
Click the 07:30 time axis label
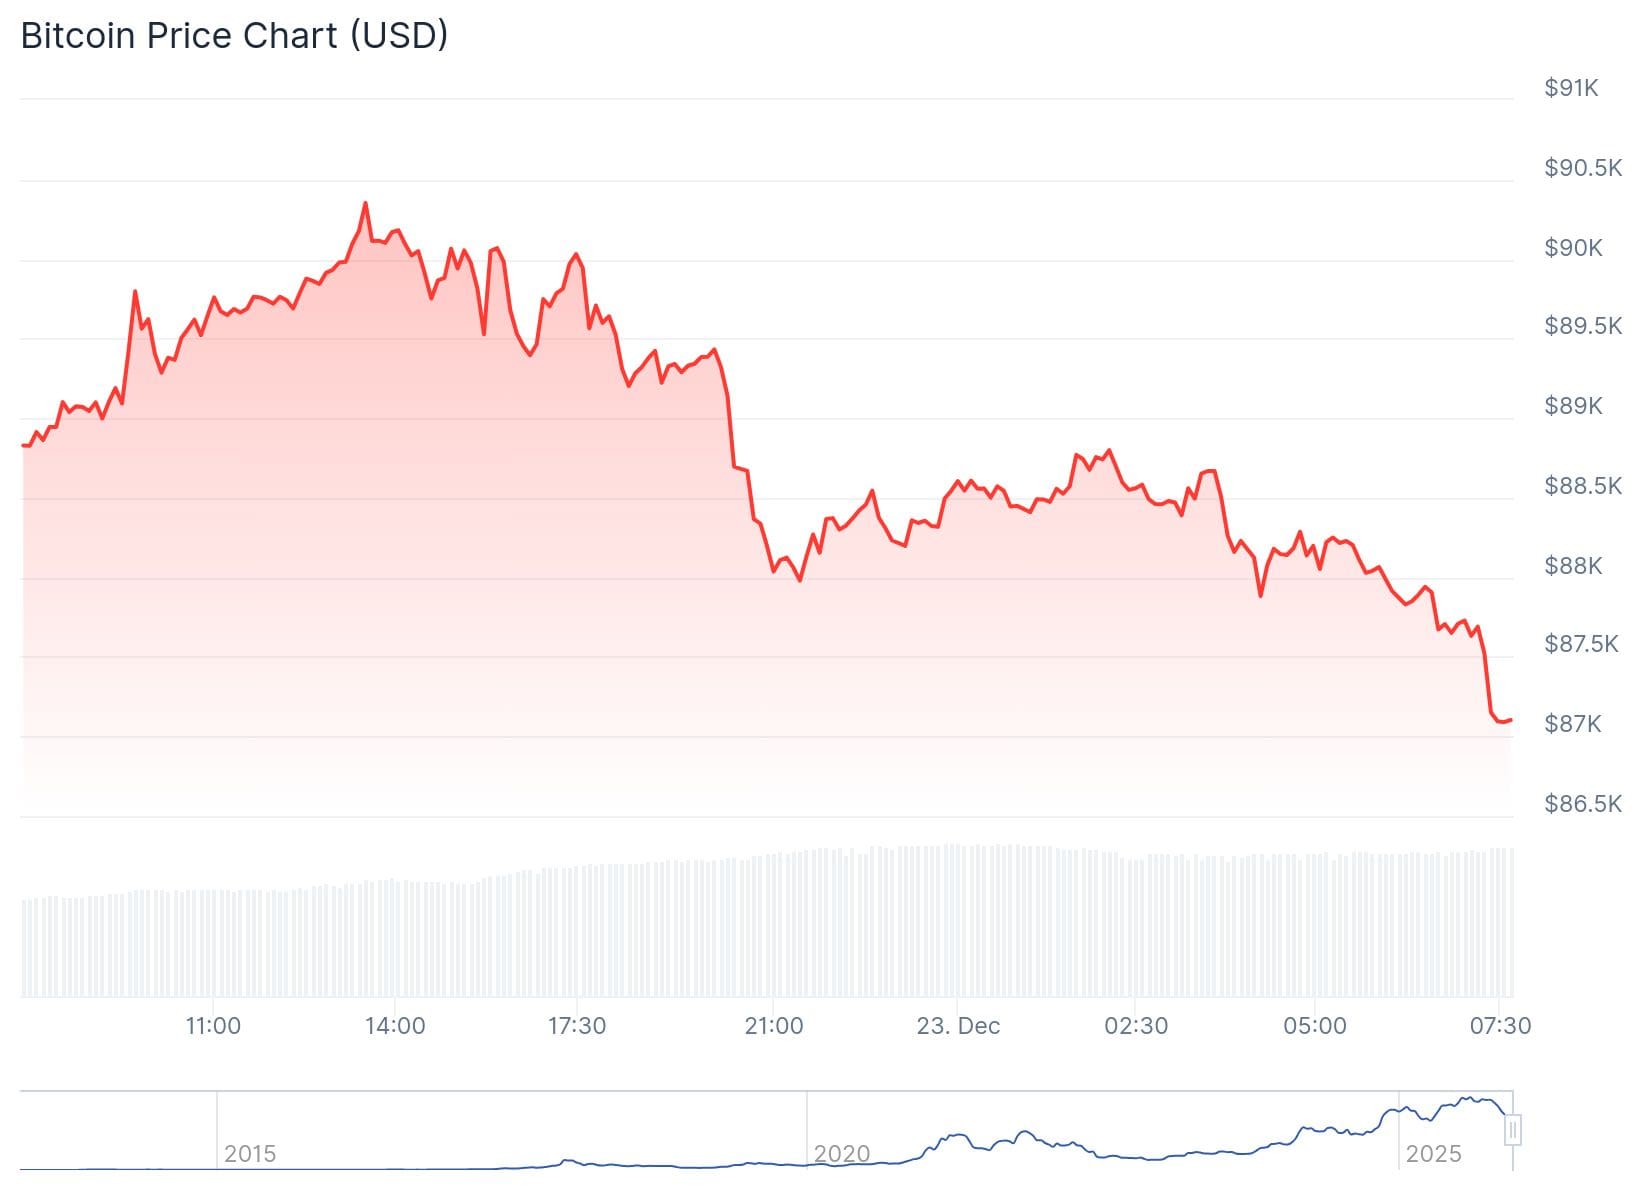pos(1500,1026)
